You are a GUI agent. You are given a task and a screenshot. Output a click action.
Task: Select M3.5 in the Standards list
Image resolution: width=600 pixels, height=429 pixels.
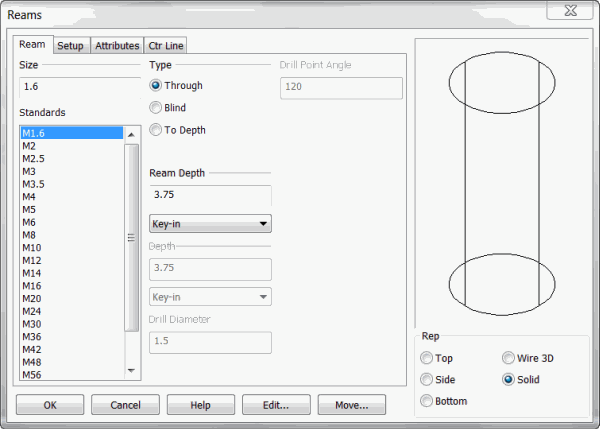click(x=72, y=184)
